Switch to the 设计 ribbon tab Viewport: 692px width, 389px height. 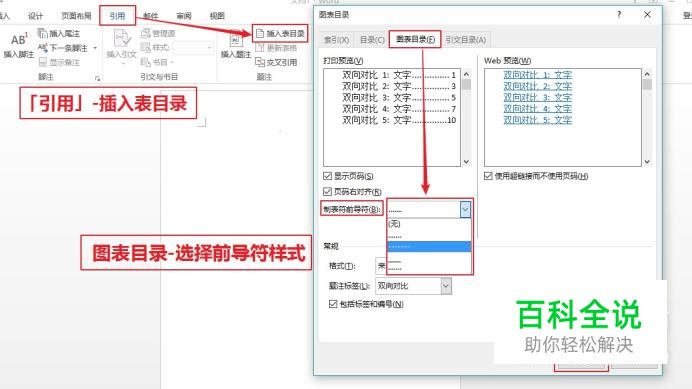[x=36, y=16]
